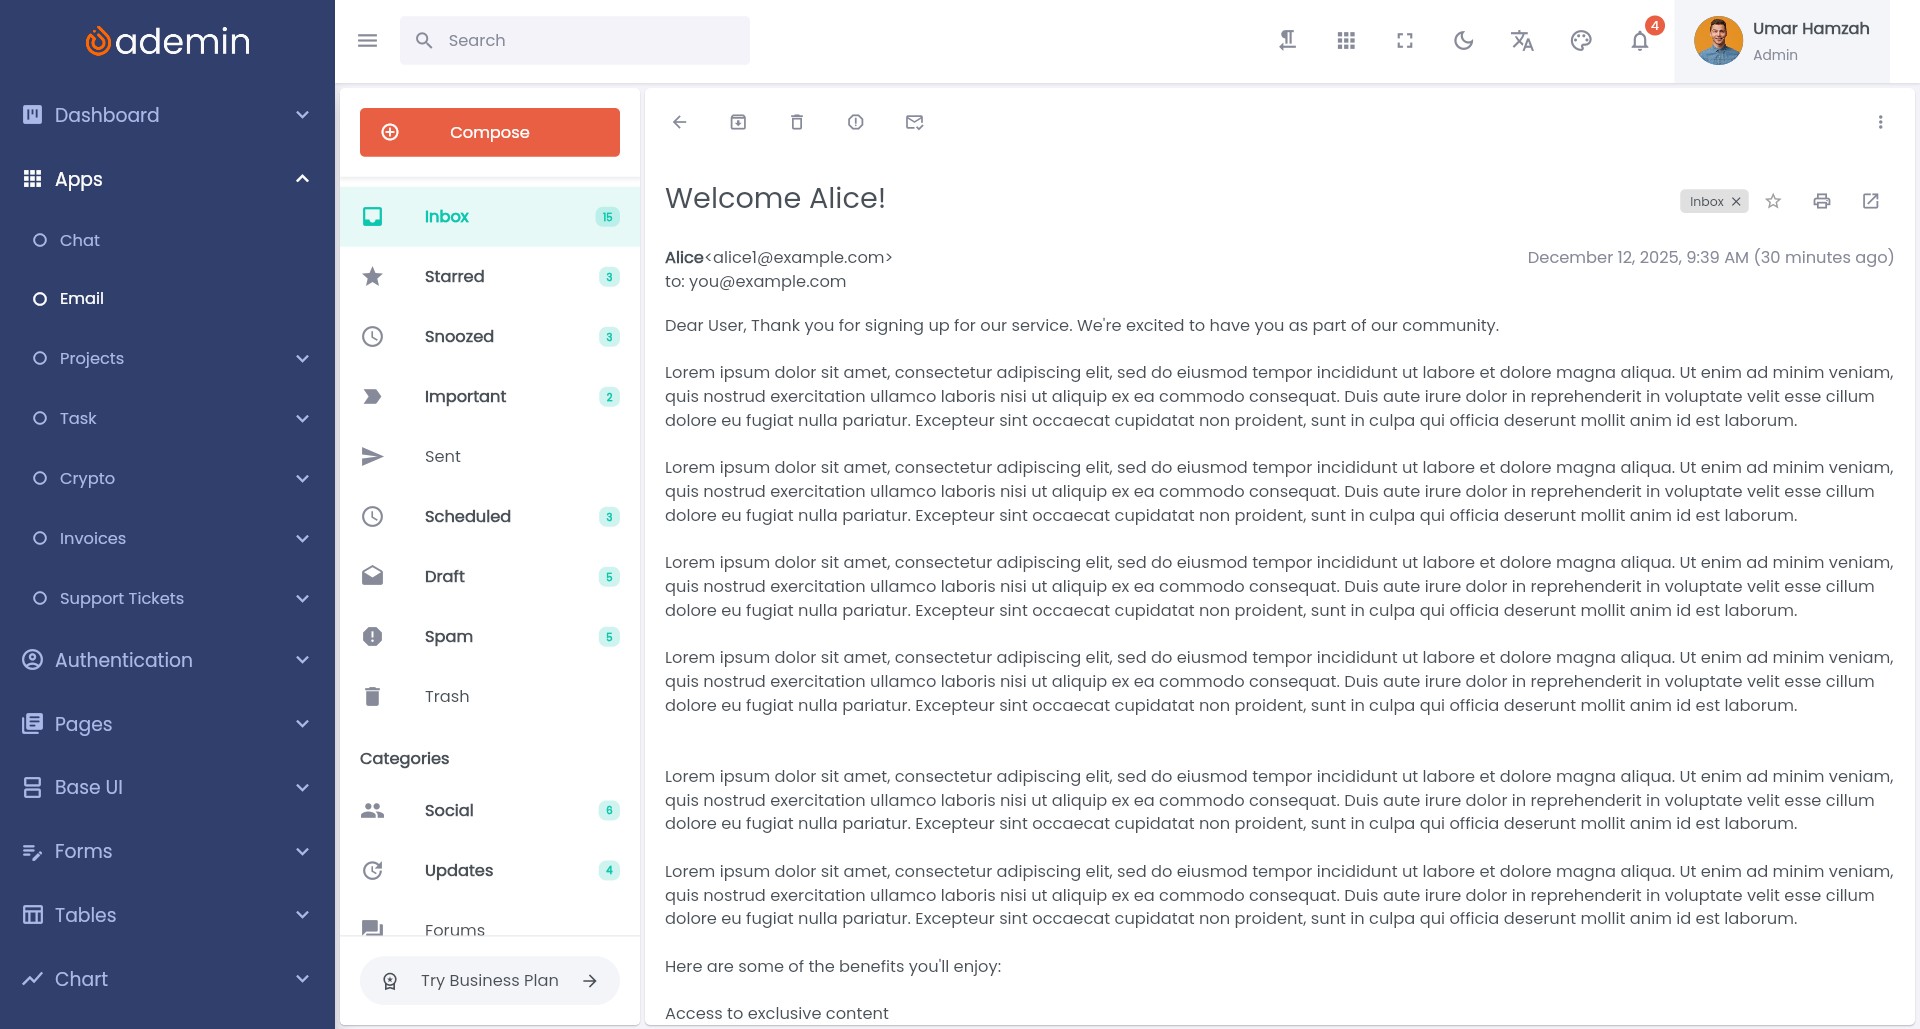Open email in new window icon

(1871, 201)
